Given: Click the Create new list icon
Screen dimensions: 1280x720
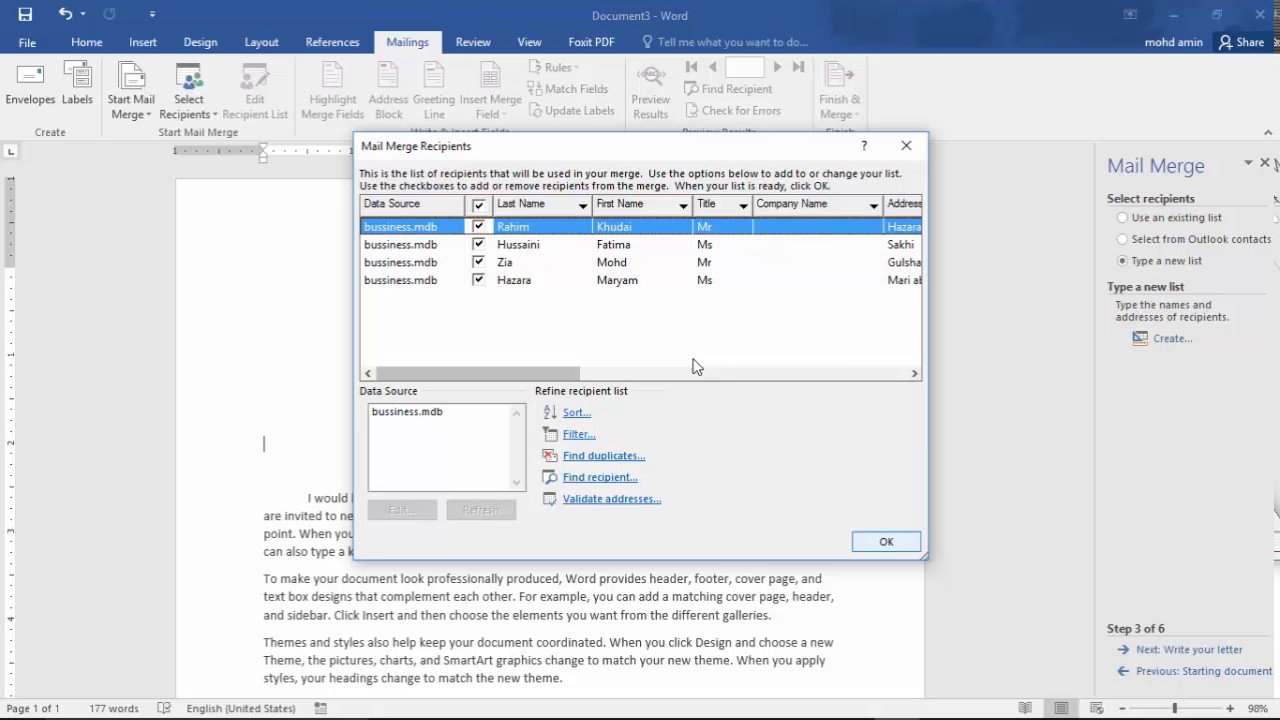Looking at the screenshot, I should click(1140, 338).
